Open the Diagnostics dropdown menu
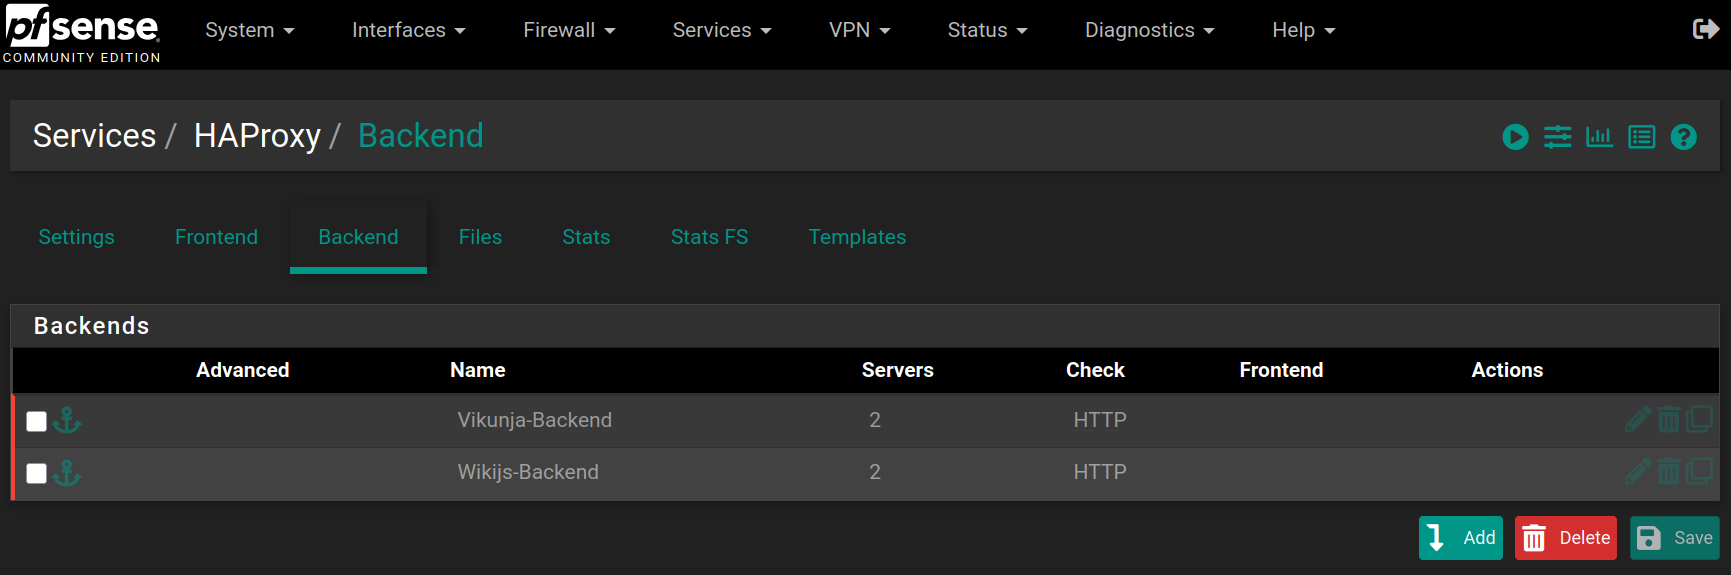Viewport: 1731px width, 575px height. [1149, 30]
